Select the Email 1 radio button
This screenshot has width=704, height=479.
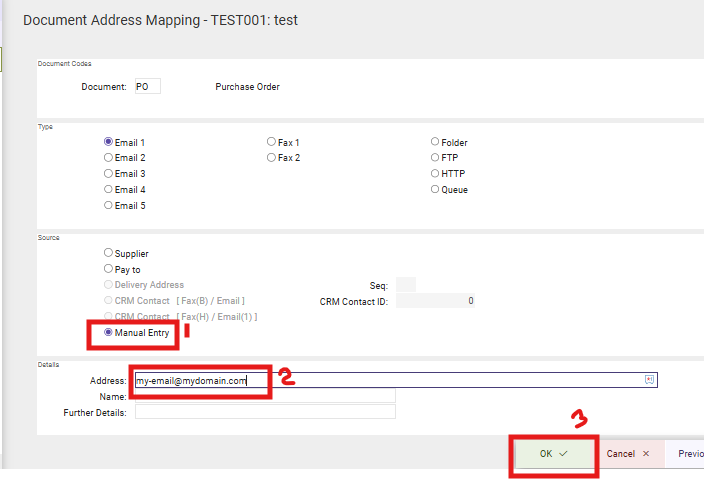[109, 142]
